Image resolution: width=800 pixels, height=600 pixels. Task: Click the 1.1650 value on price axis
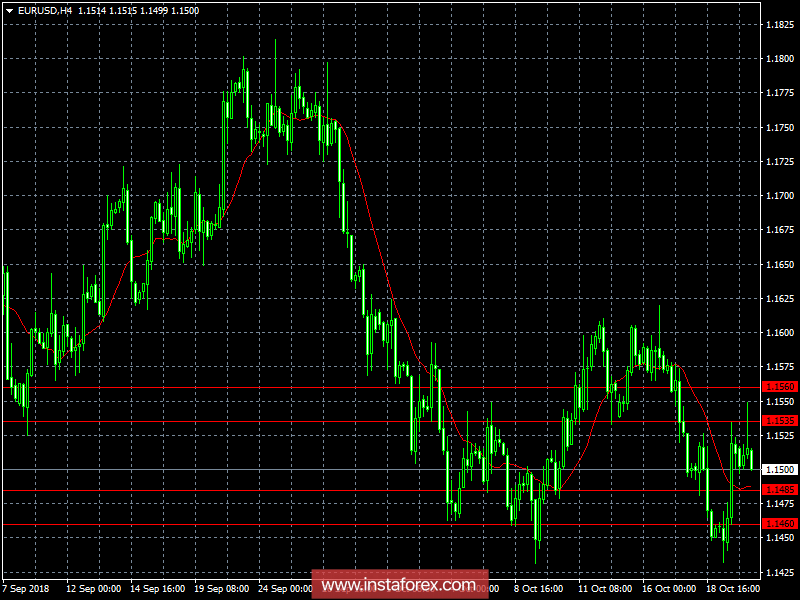[779, 265]
